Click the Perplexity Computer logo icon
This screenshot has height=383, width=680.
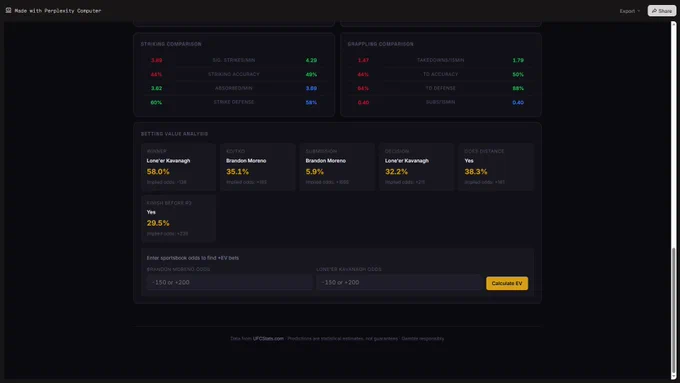8,10
